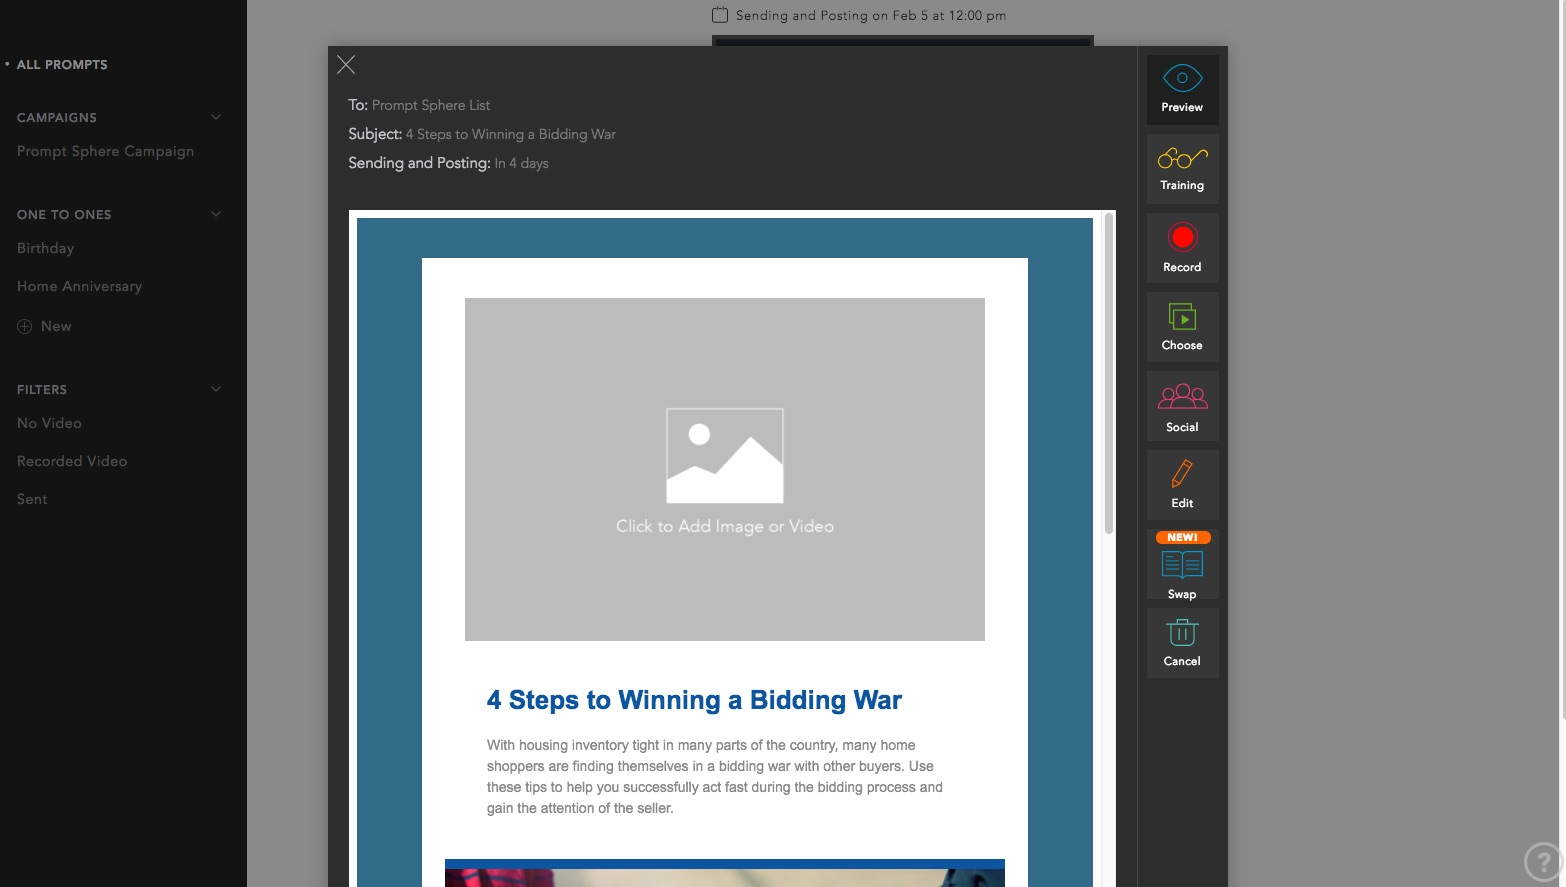Open the Training glasses icon
Screen dimensions: 1566x887
coord(1182,158)
